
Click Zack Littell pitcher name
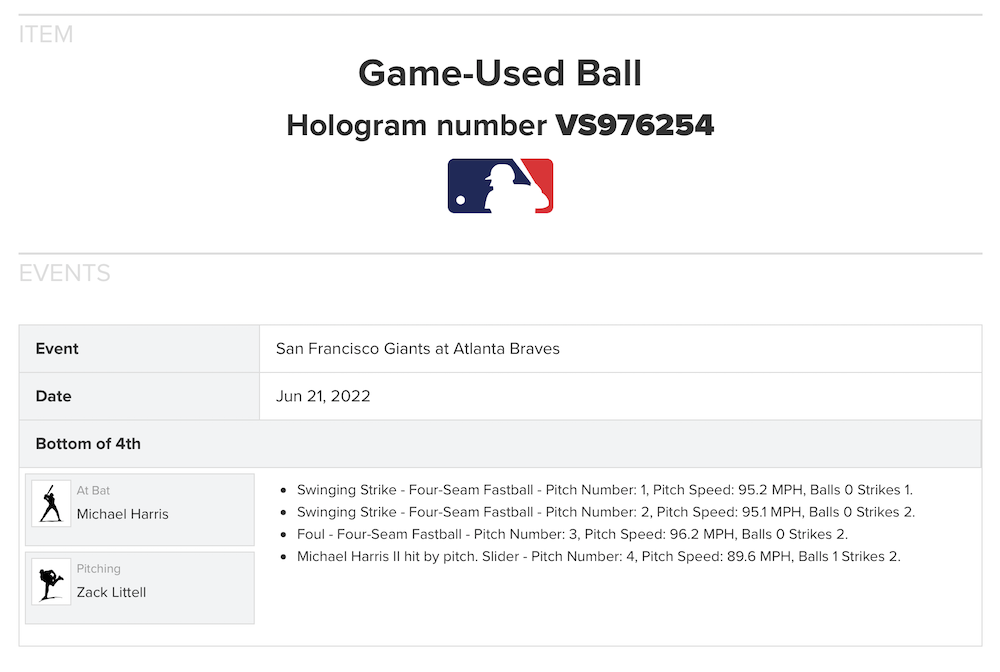tap(112, 592)
